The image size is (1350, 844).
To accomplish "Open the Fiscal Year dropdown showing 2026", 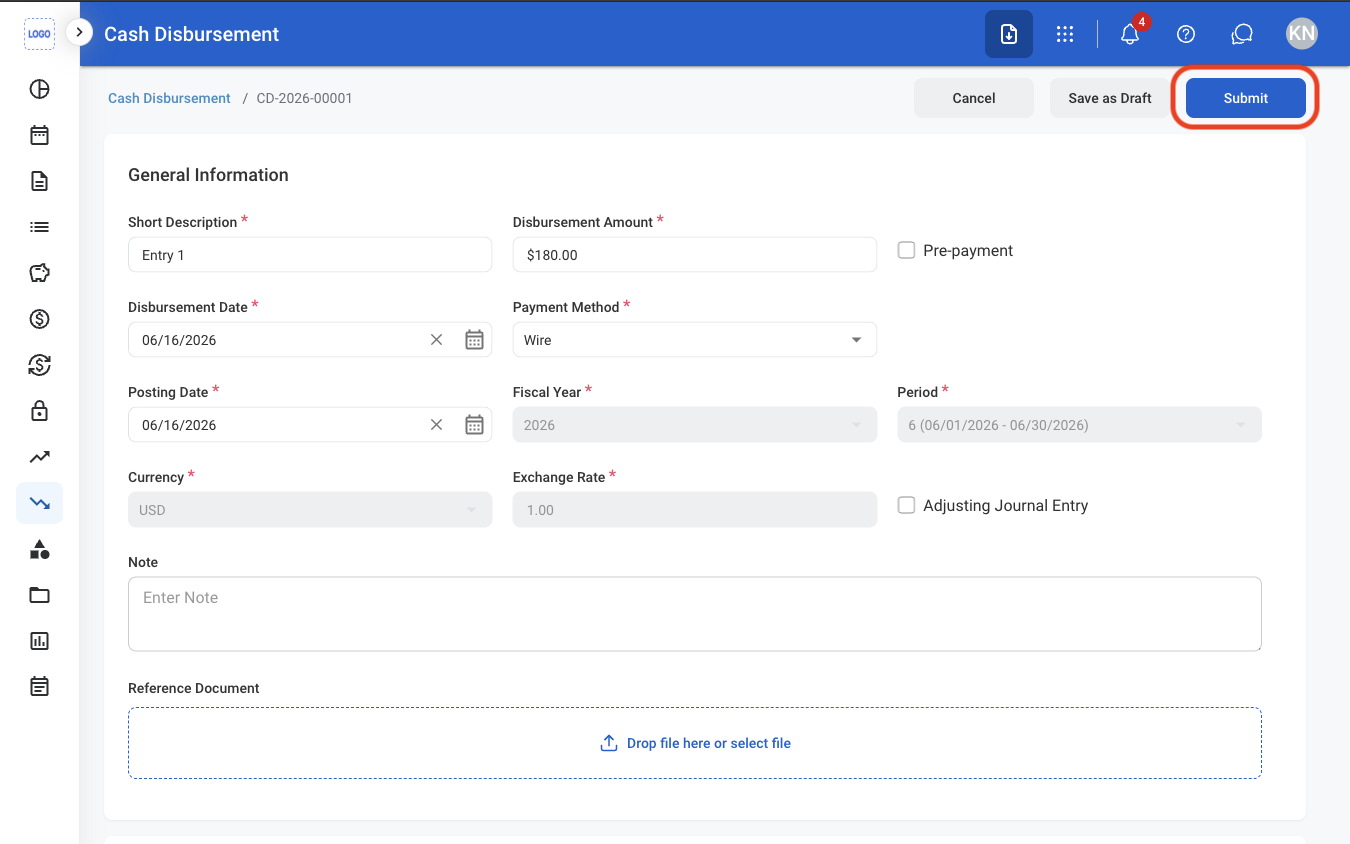I will [x=694, y=425].
